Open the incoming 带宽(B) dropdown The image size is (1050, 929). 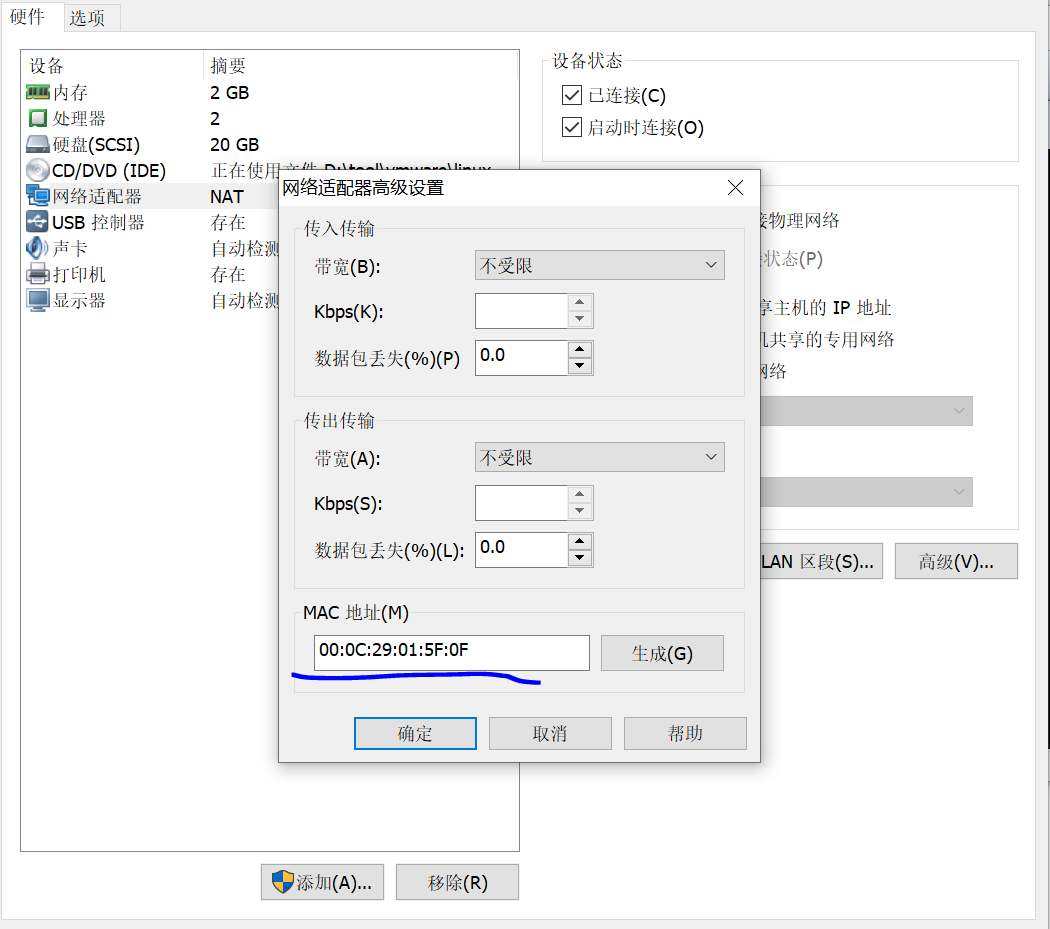click(x=599, y=265)
